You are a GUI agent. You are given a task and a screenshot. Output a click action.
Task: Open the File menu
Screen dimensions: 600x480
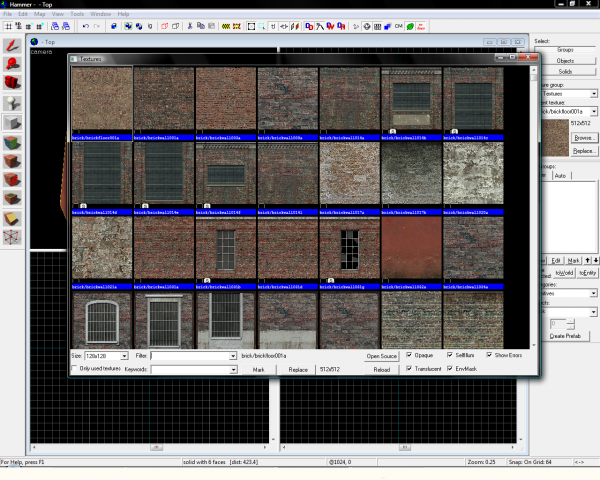(x=7, y=14)
